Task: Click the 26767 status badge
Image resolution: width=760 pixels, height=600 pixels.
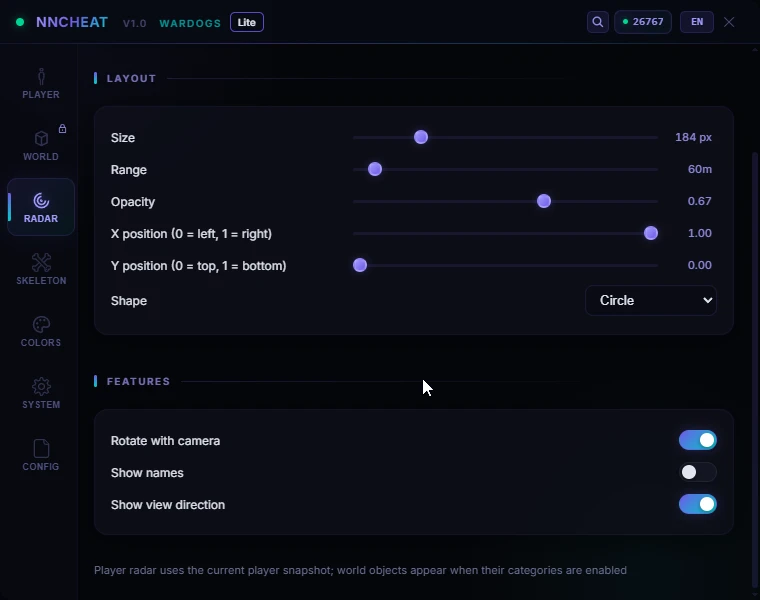Action: click(643, 22)
